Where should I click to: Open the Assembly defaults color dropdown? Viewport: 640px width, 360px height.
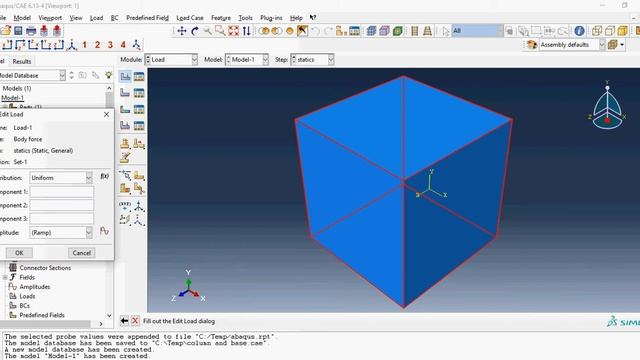tap(572, 44)
